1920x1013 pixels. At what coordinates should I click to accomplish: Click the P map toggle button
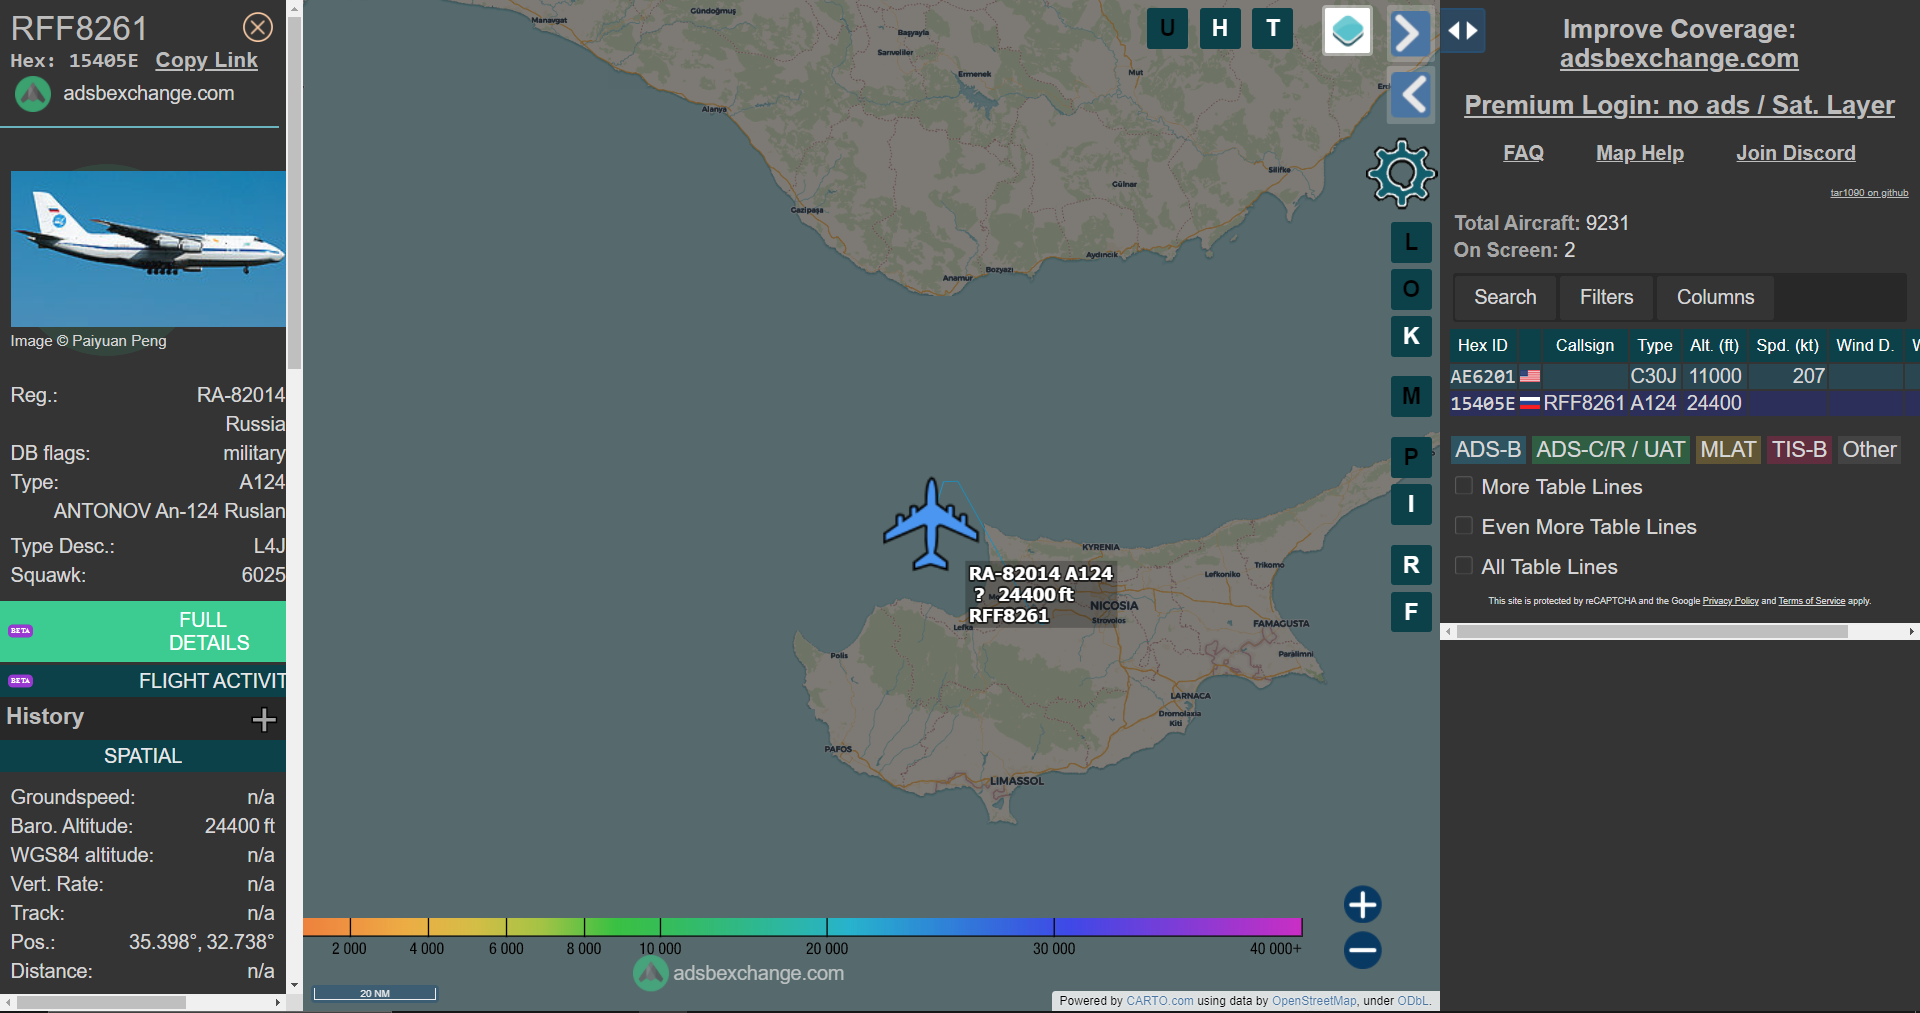[x=1411, y=457]
